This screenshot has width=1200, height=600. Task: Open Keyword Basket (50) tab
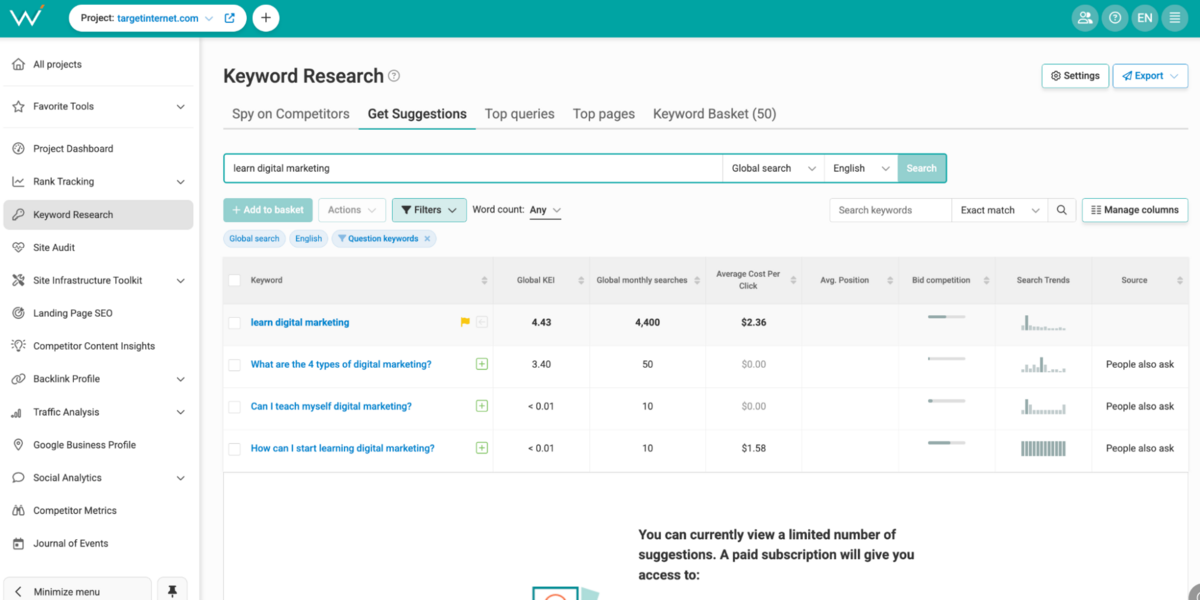coord(715,114)
